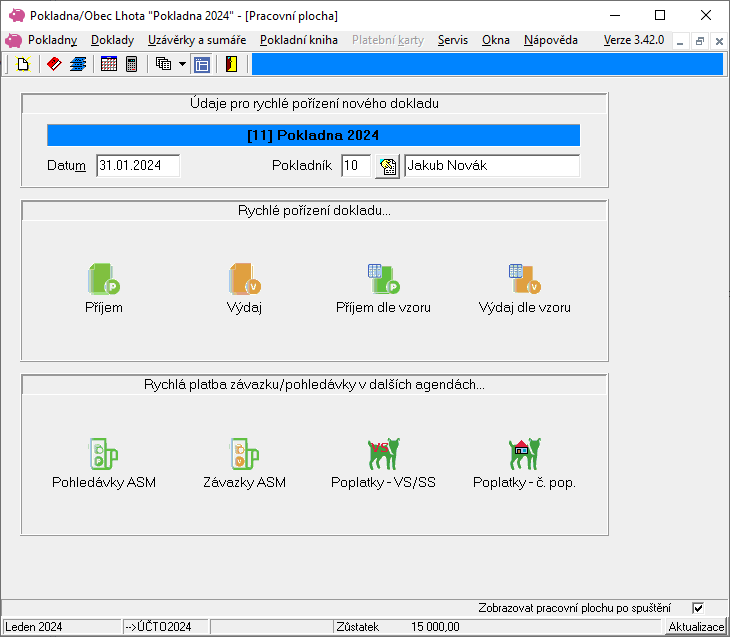
Task: Open the Uzávěrky a sumáře menu
Action: (x=197, y=40)
